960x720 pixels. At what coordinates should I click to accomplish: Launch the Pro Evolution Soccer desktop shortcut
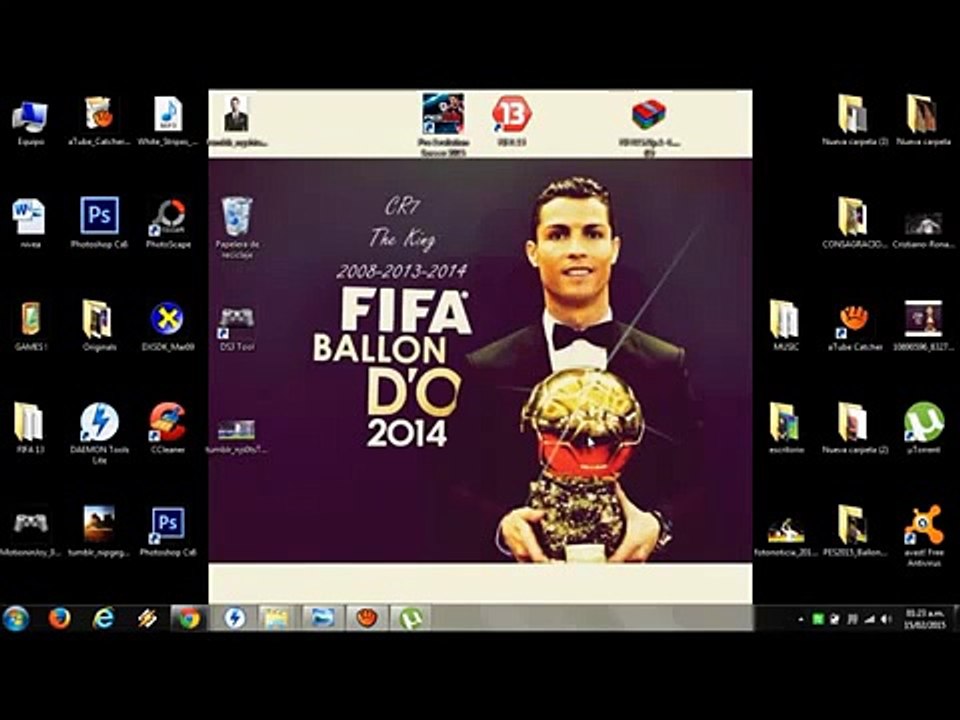click(443, 114)
